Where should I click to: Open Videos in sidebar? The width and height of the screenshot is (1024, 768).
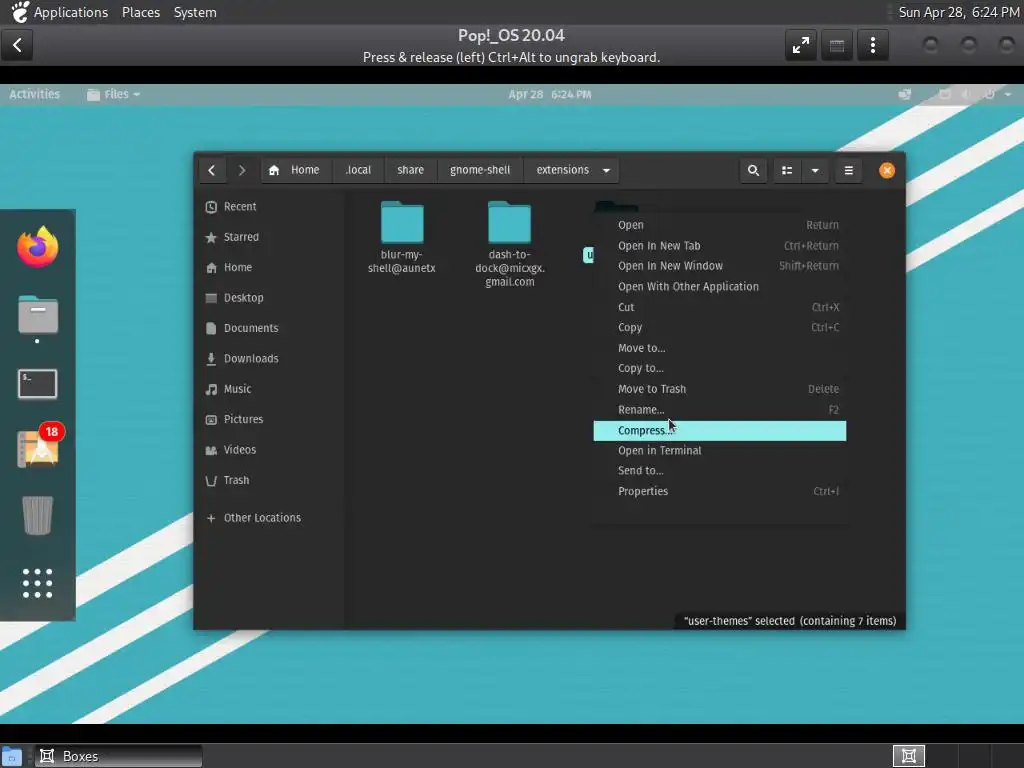(269, 450)
